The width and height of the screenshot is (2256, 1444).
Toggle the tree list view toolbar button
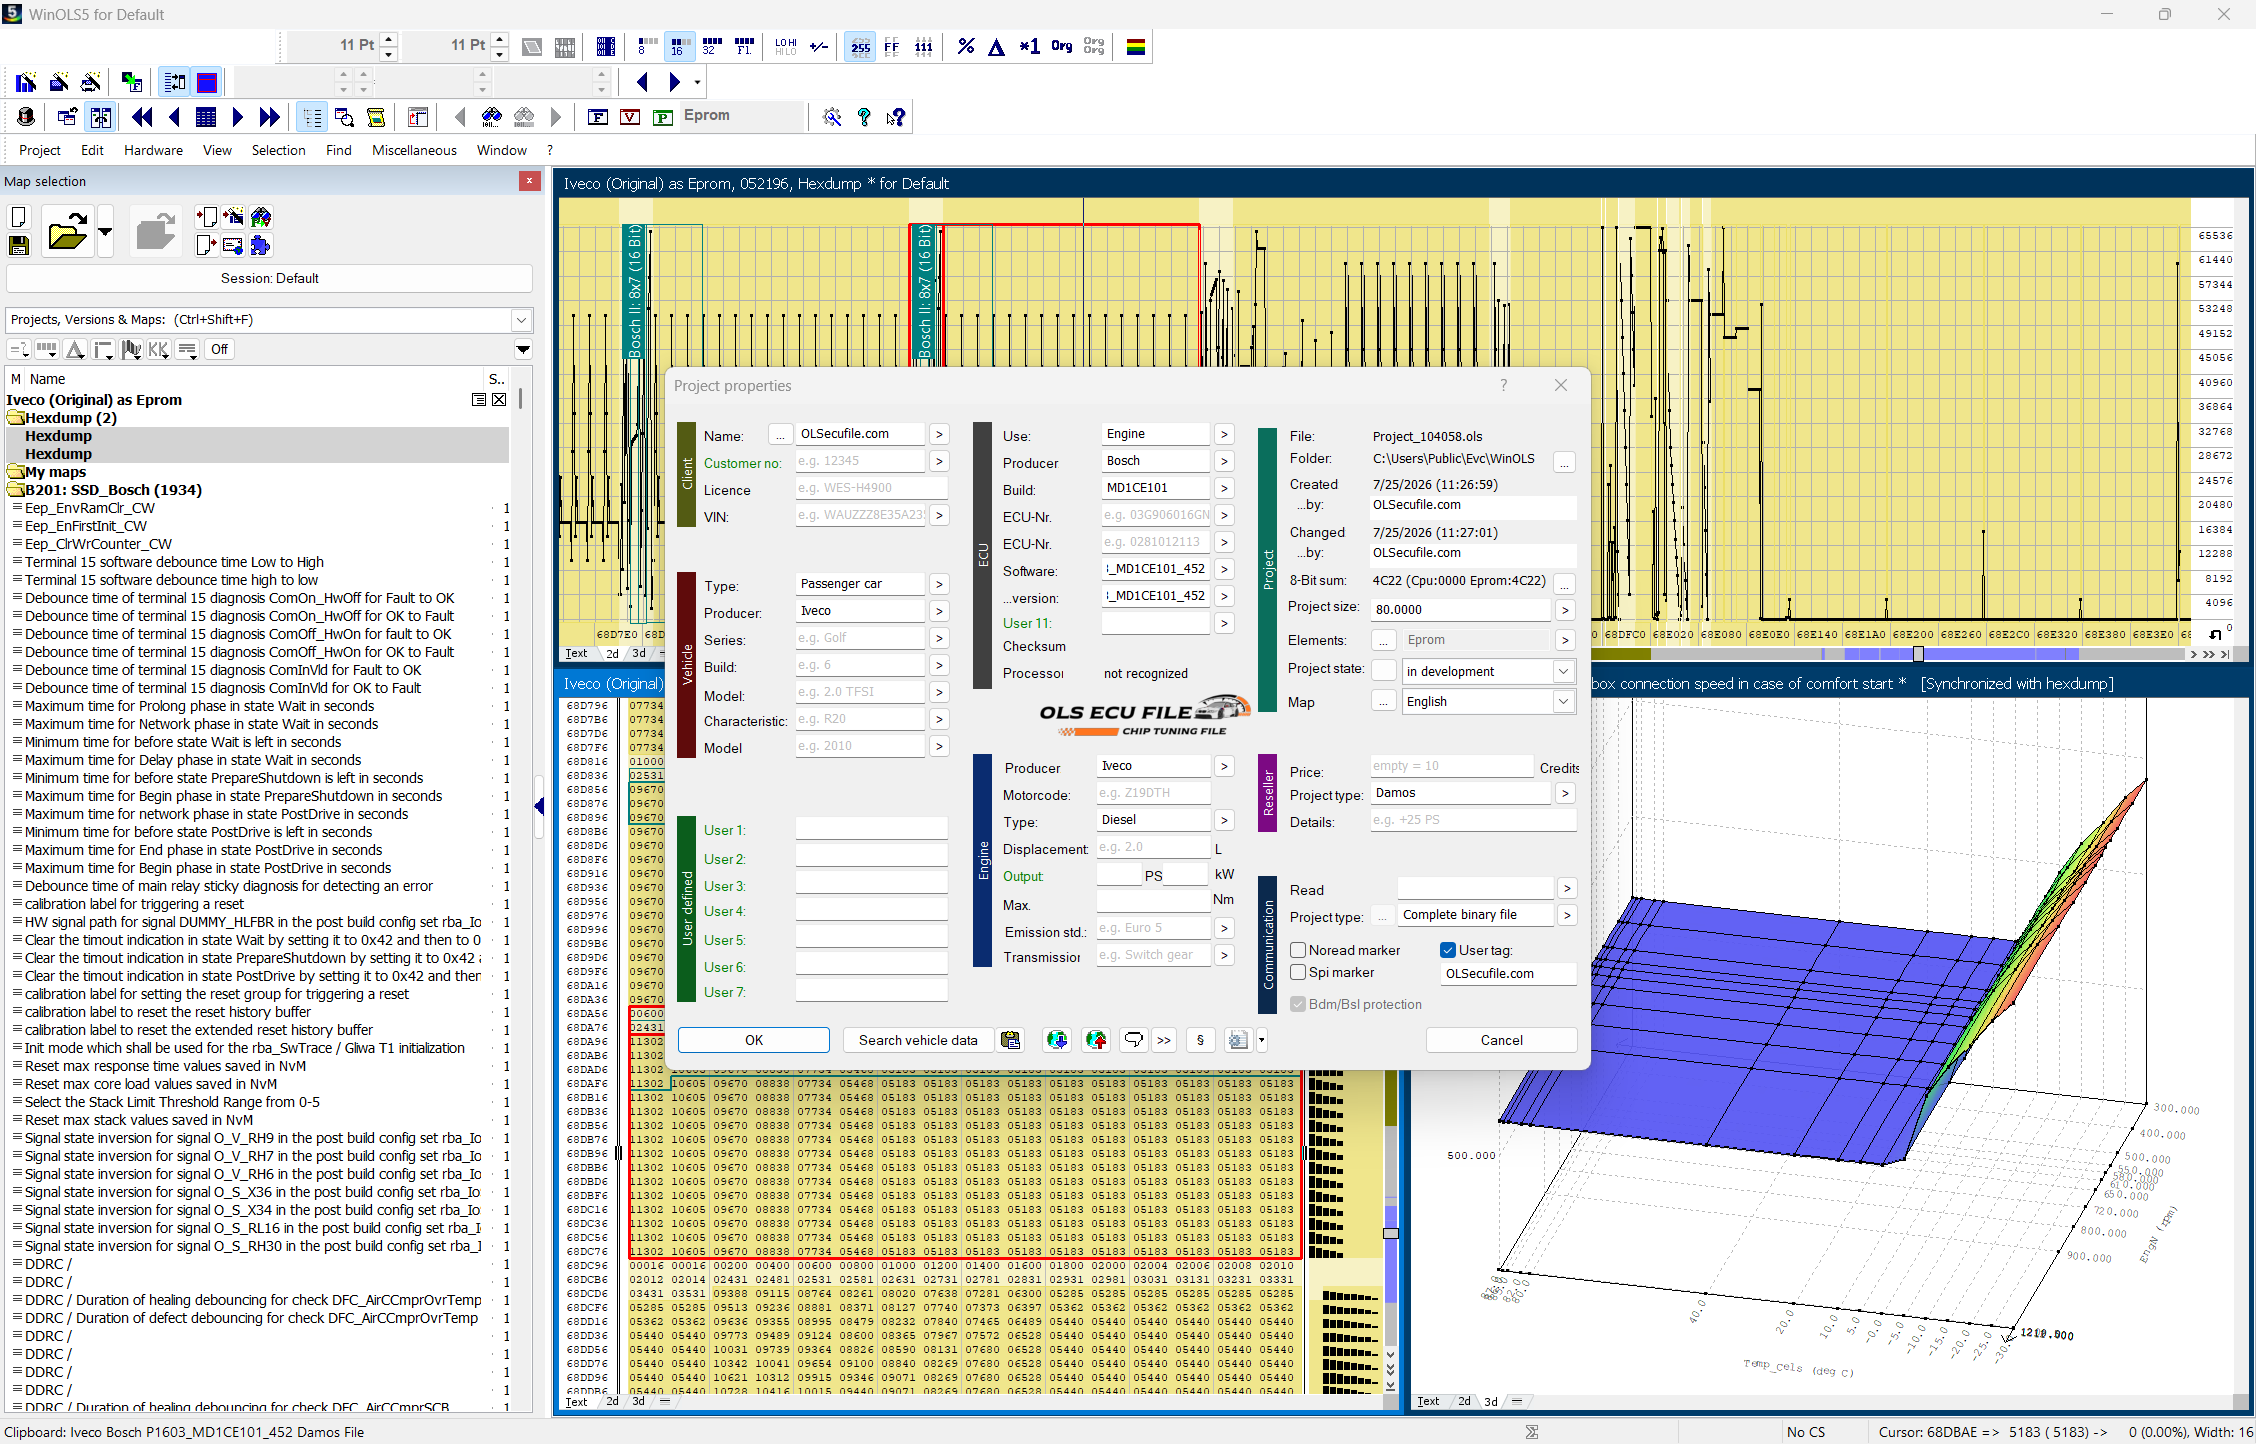(312, 117)
